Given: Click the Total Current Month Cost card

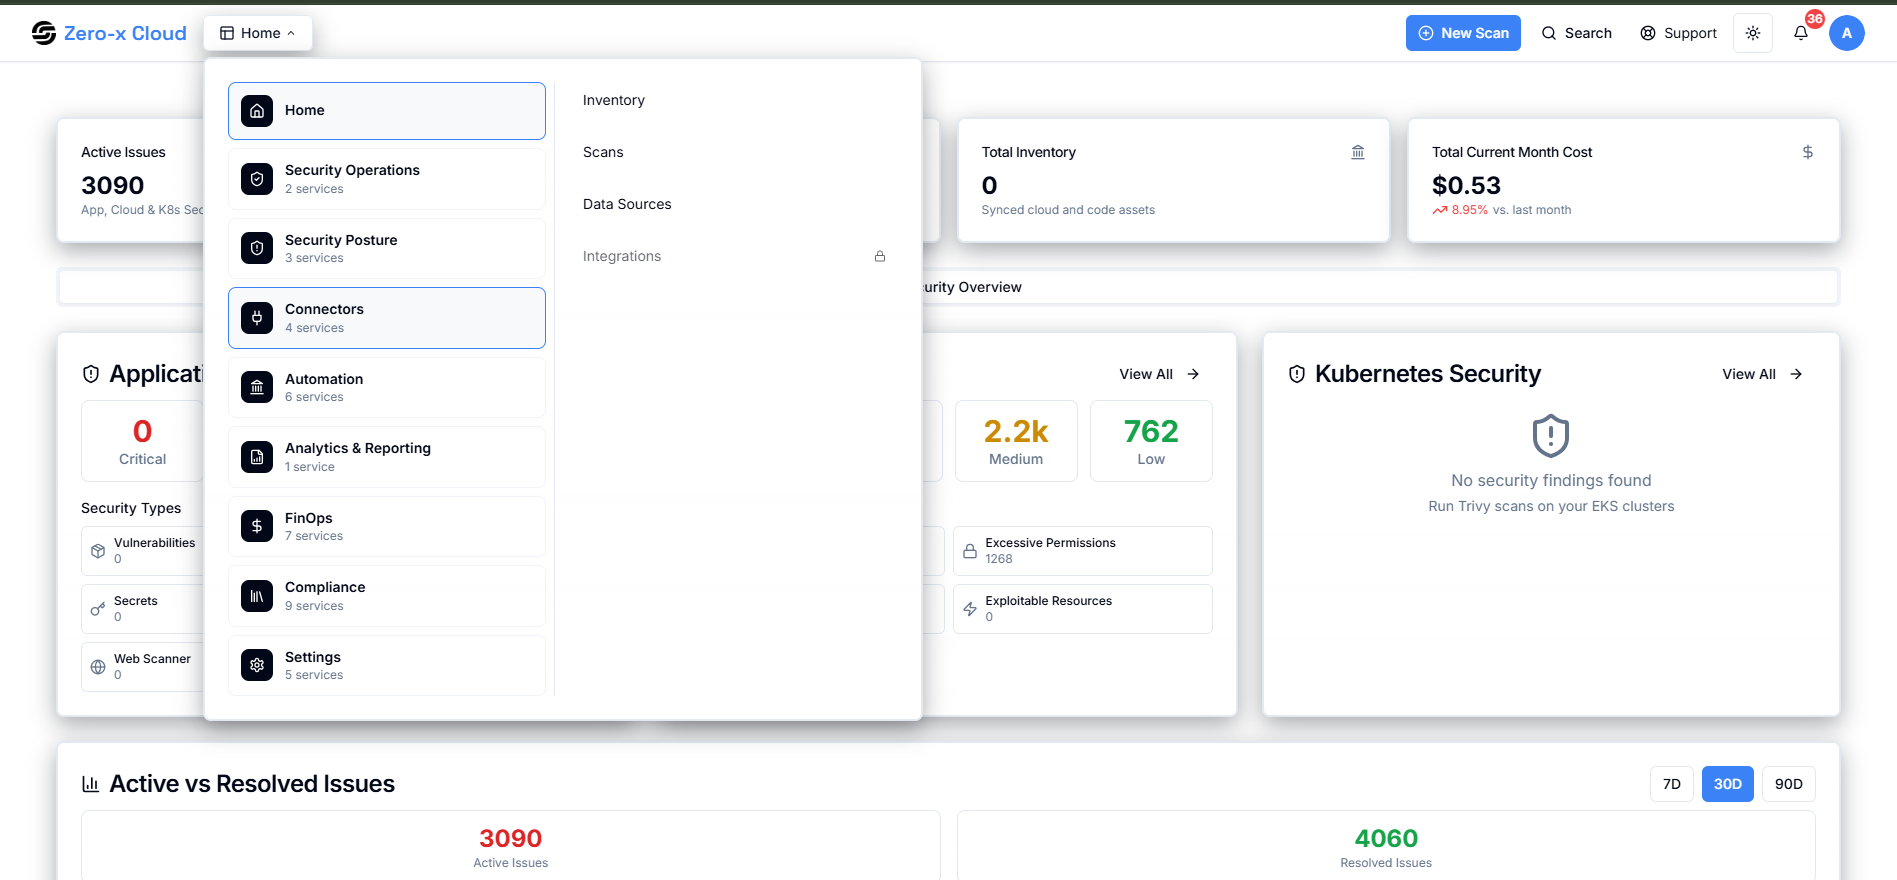Looking at the screenshot, I should [x=1624, y=180].
